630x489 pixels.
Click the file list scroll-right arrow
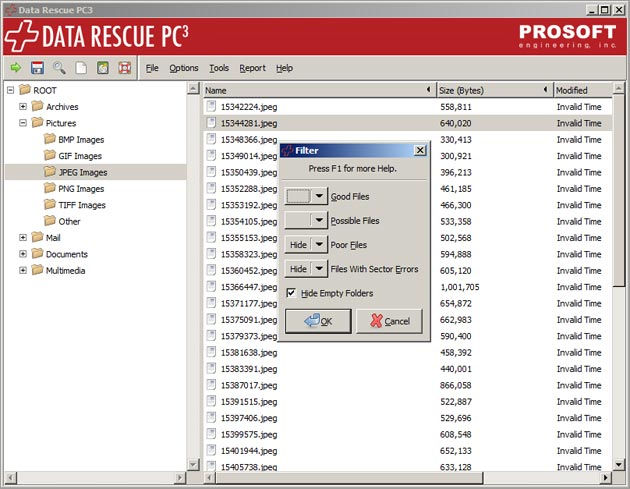click(606, 478)
